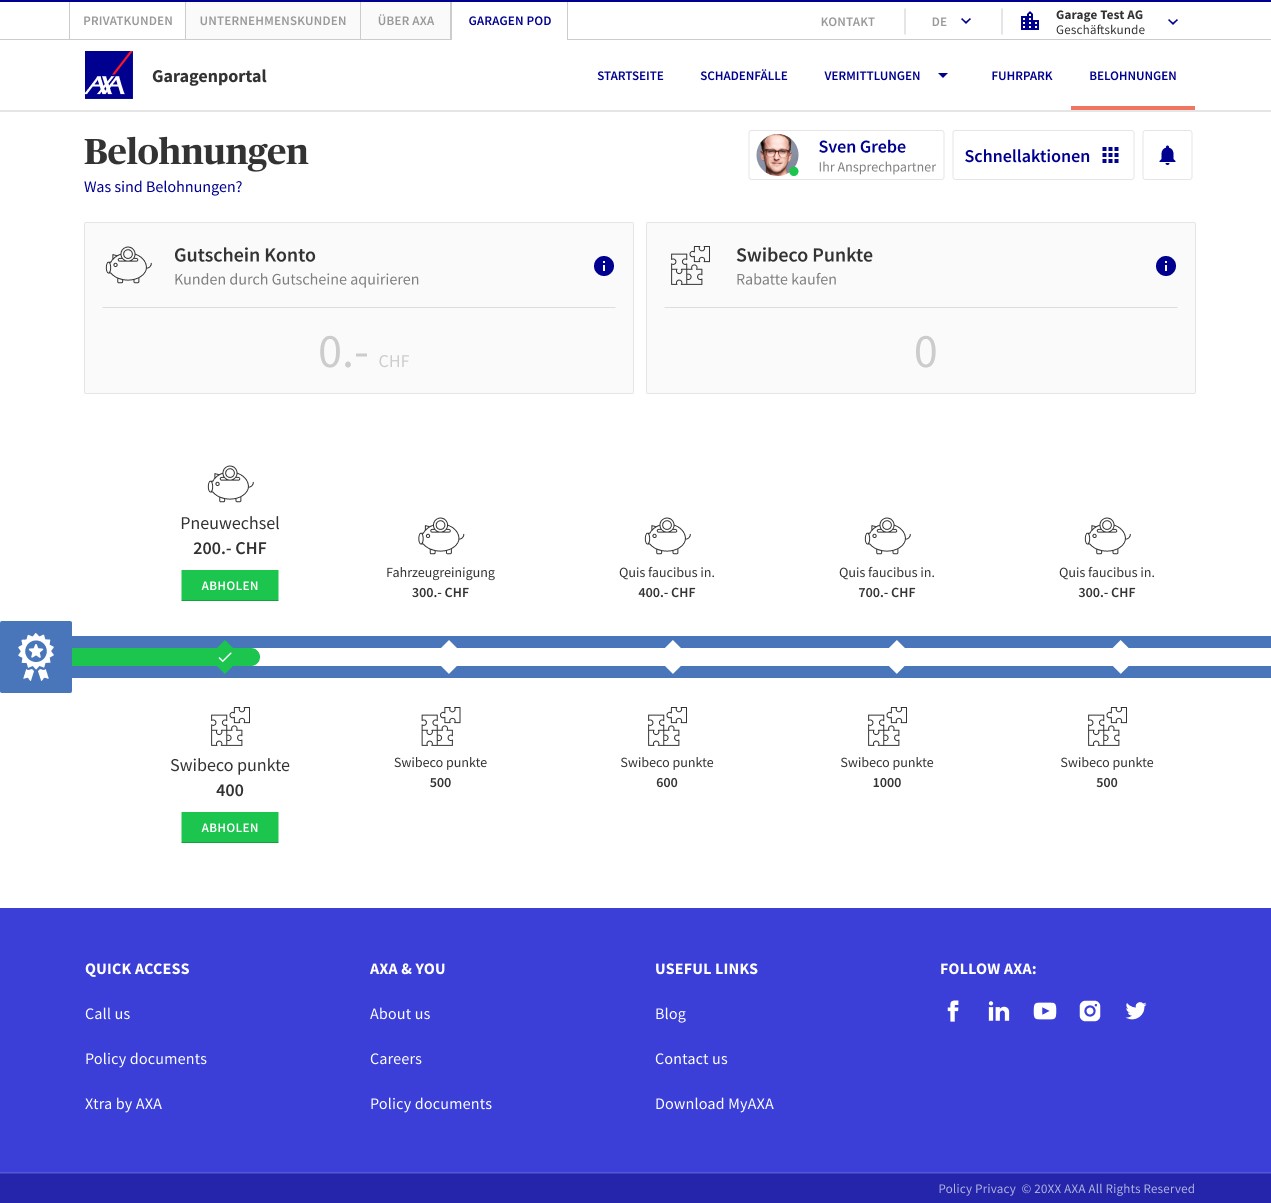Select Belohnungen navigation item
Screen dimensions: 1271x1203
1133,76
